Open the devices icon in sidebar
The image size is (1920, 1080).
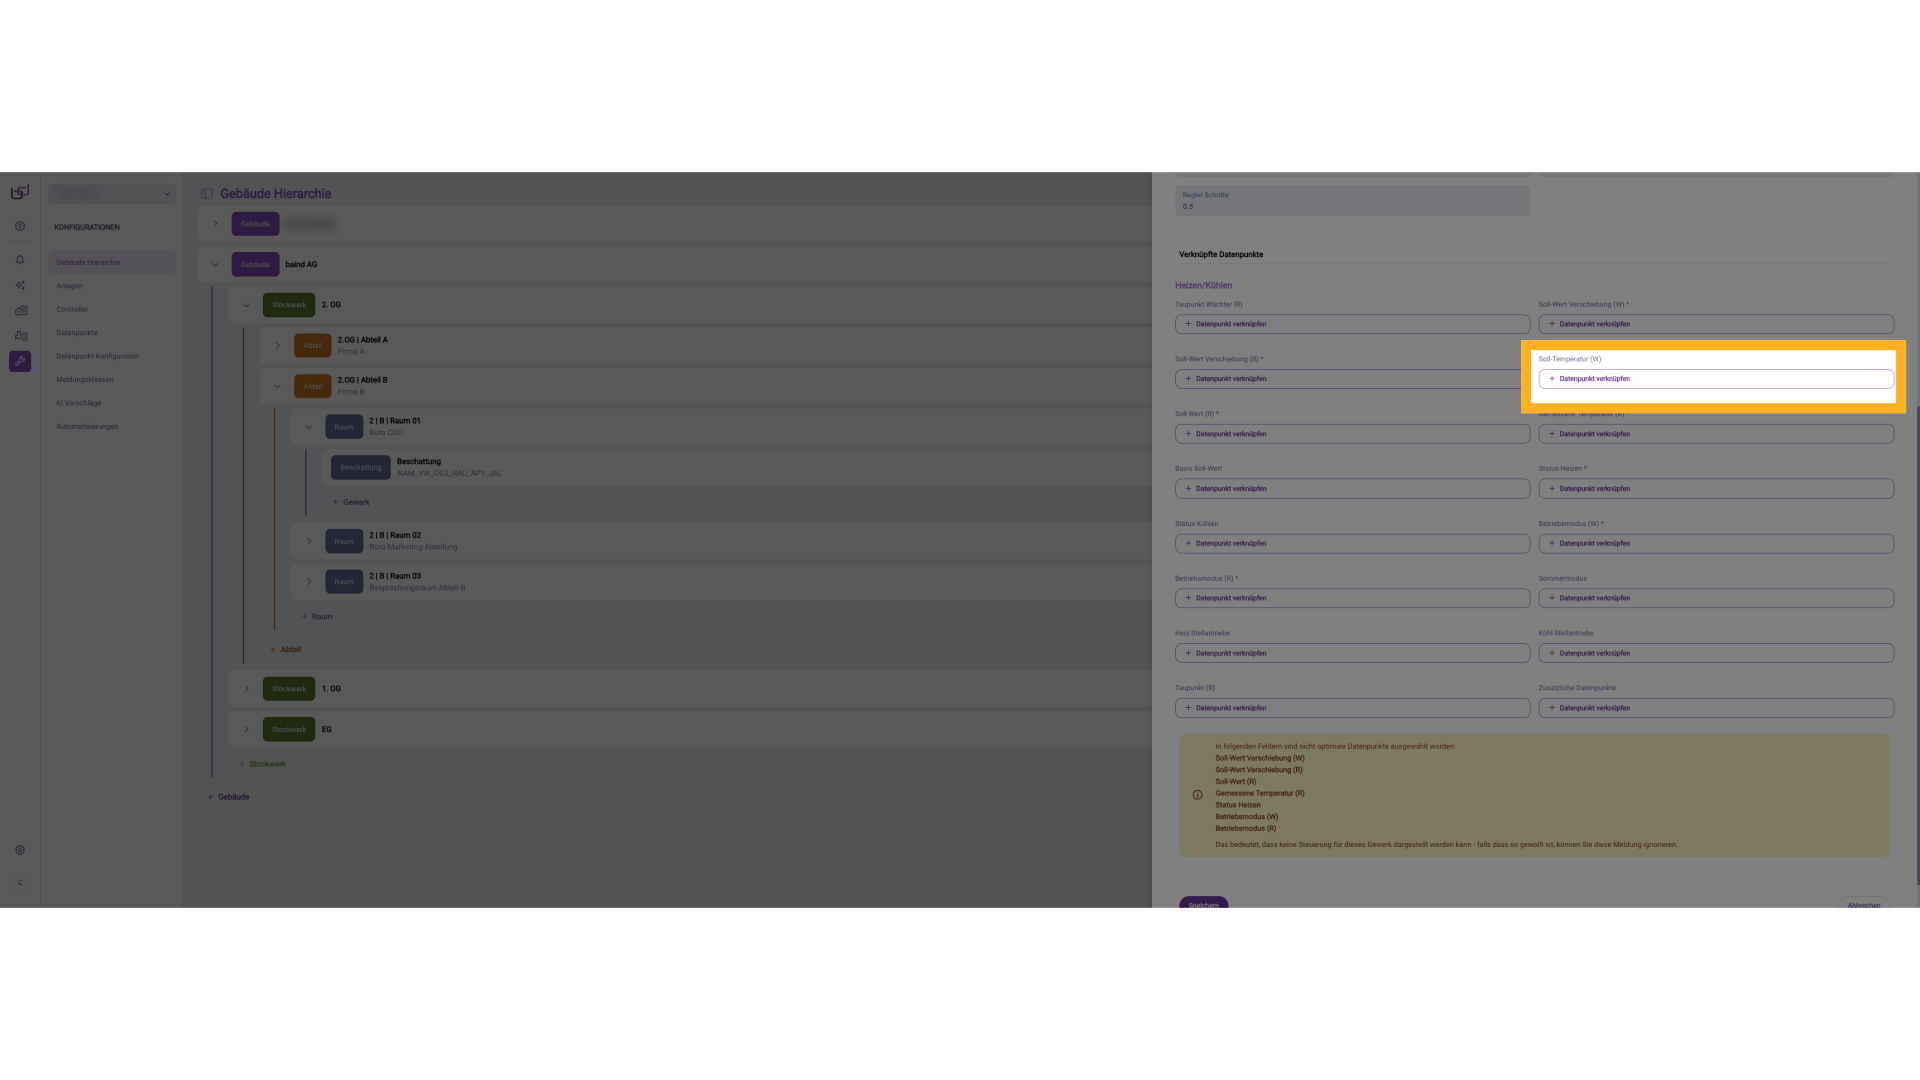click(21, 336)
